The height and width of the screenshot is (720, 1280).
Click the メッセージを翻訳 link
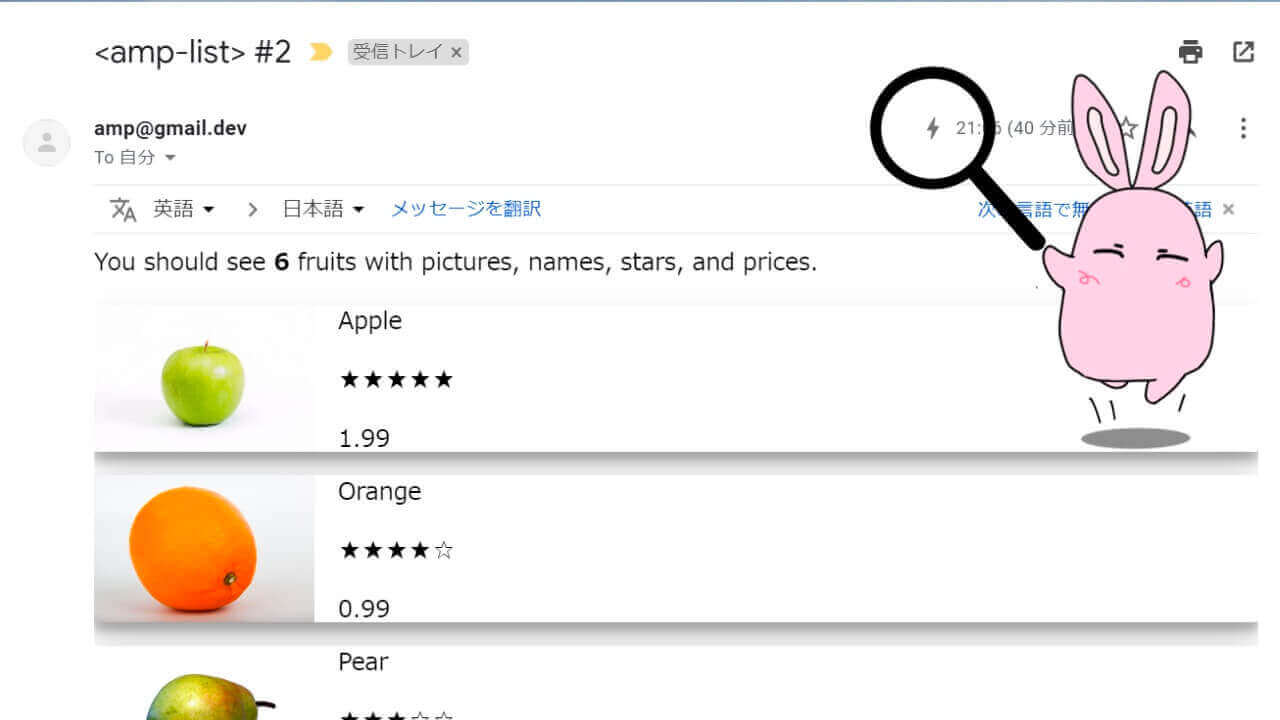(x=465, y=209)
